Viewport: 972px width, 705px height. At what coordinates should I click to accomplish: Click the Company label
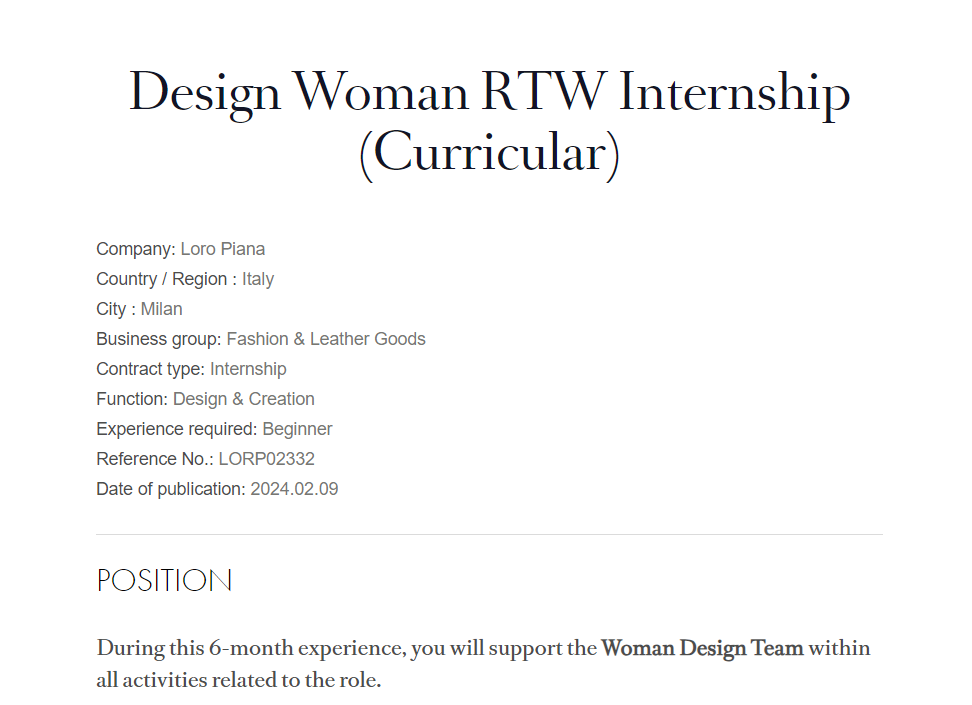click(x=136, y=250)
